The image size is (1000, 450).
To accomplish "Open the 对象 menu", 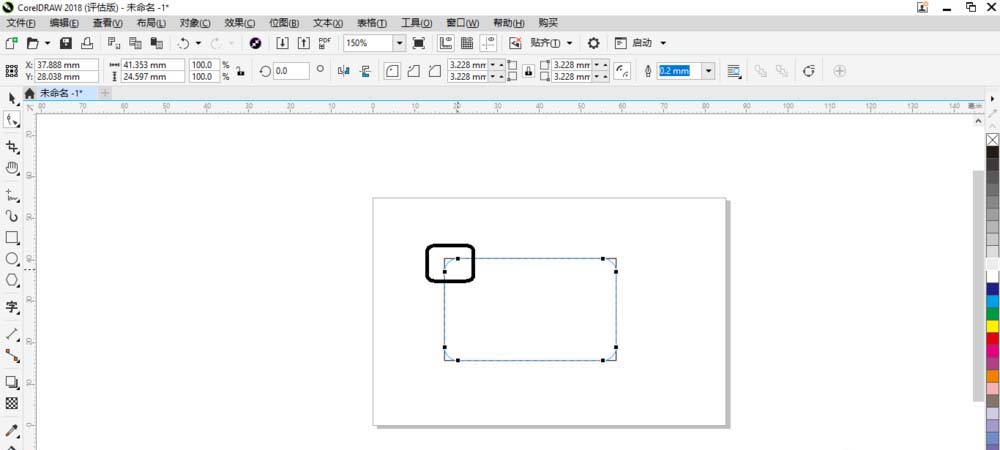I will [x=195, y=23].
